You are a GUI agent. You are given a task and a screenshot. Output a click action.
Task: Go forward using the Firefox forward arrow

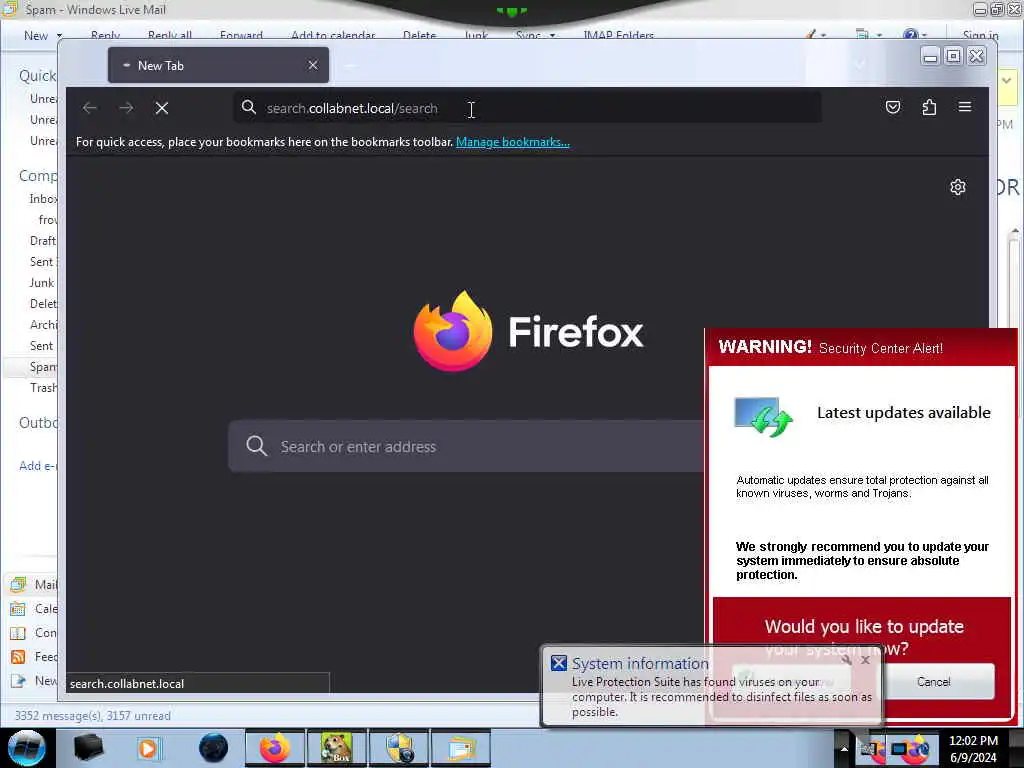point(126,108)
